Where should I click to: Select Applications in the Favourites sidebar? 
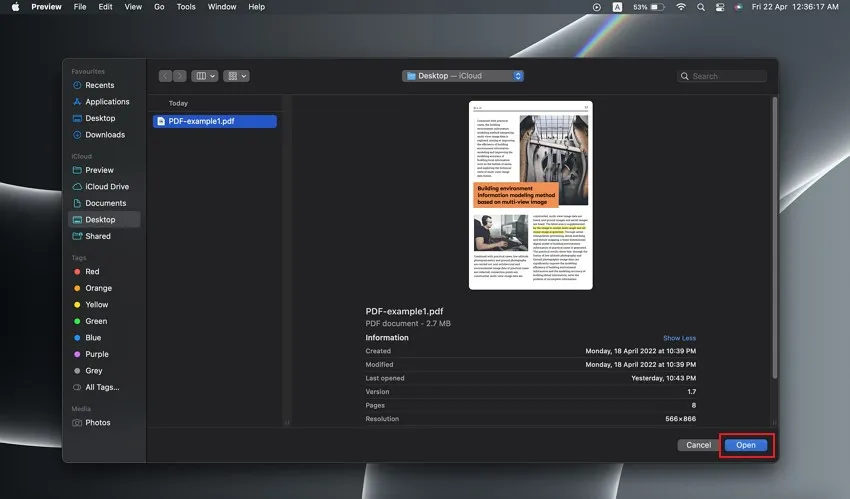107,102
